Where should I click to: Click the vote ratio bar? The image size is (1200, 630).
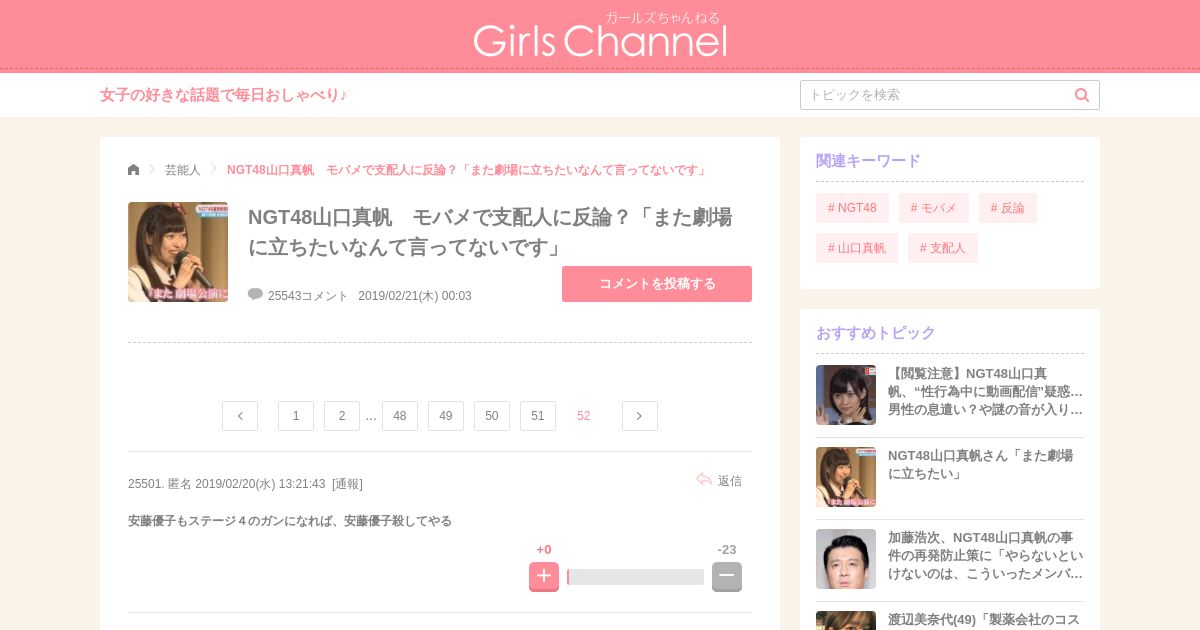click(x=636, y=577)
